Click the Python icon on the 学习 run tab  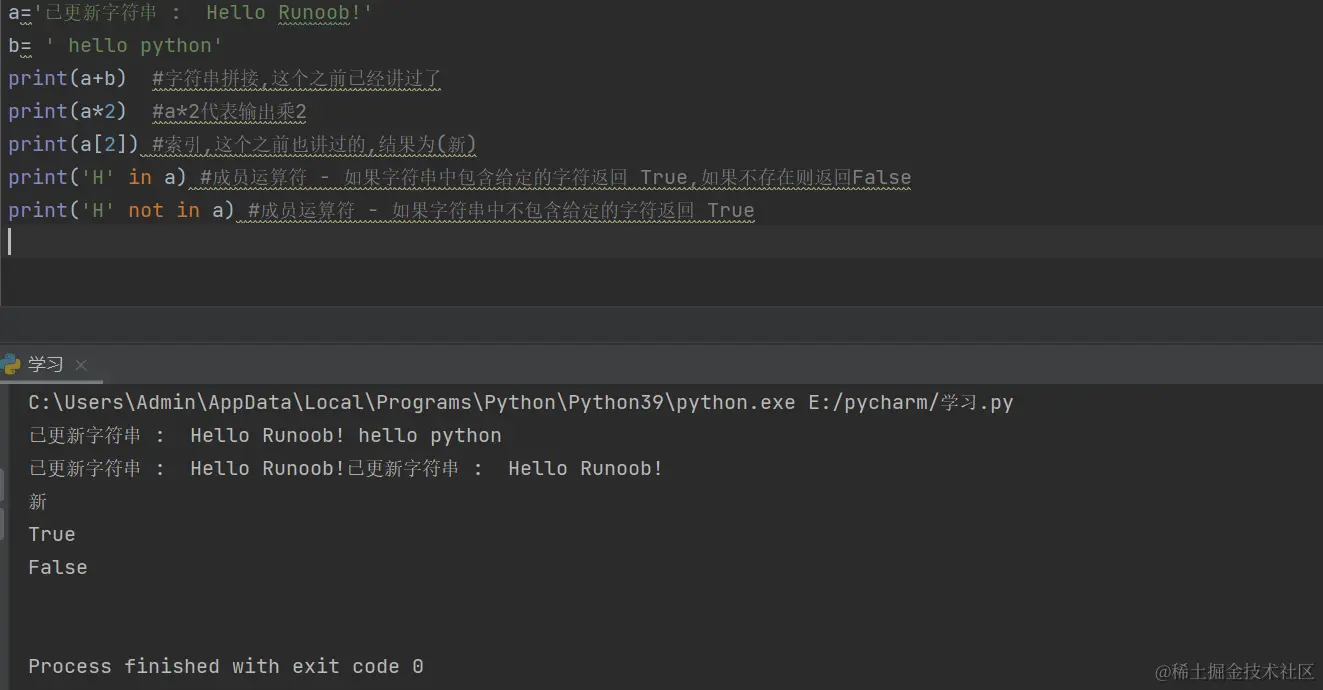[11, 365]
